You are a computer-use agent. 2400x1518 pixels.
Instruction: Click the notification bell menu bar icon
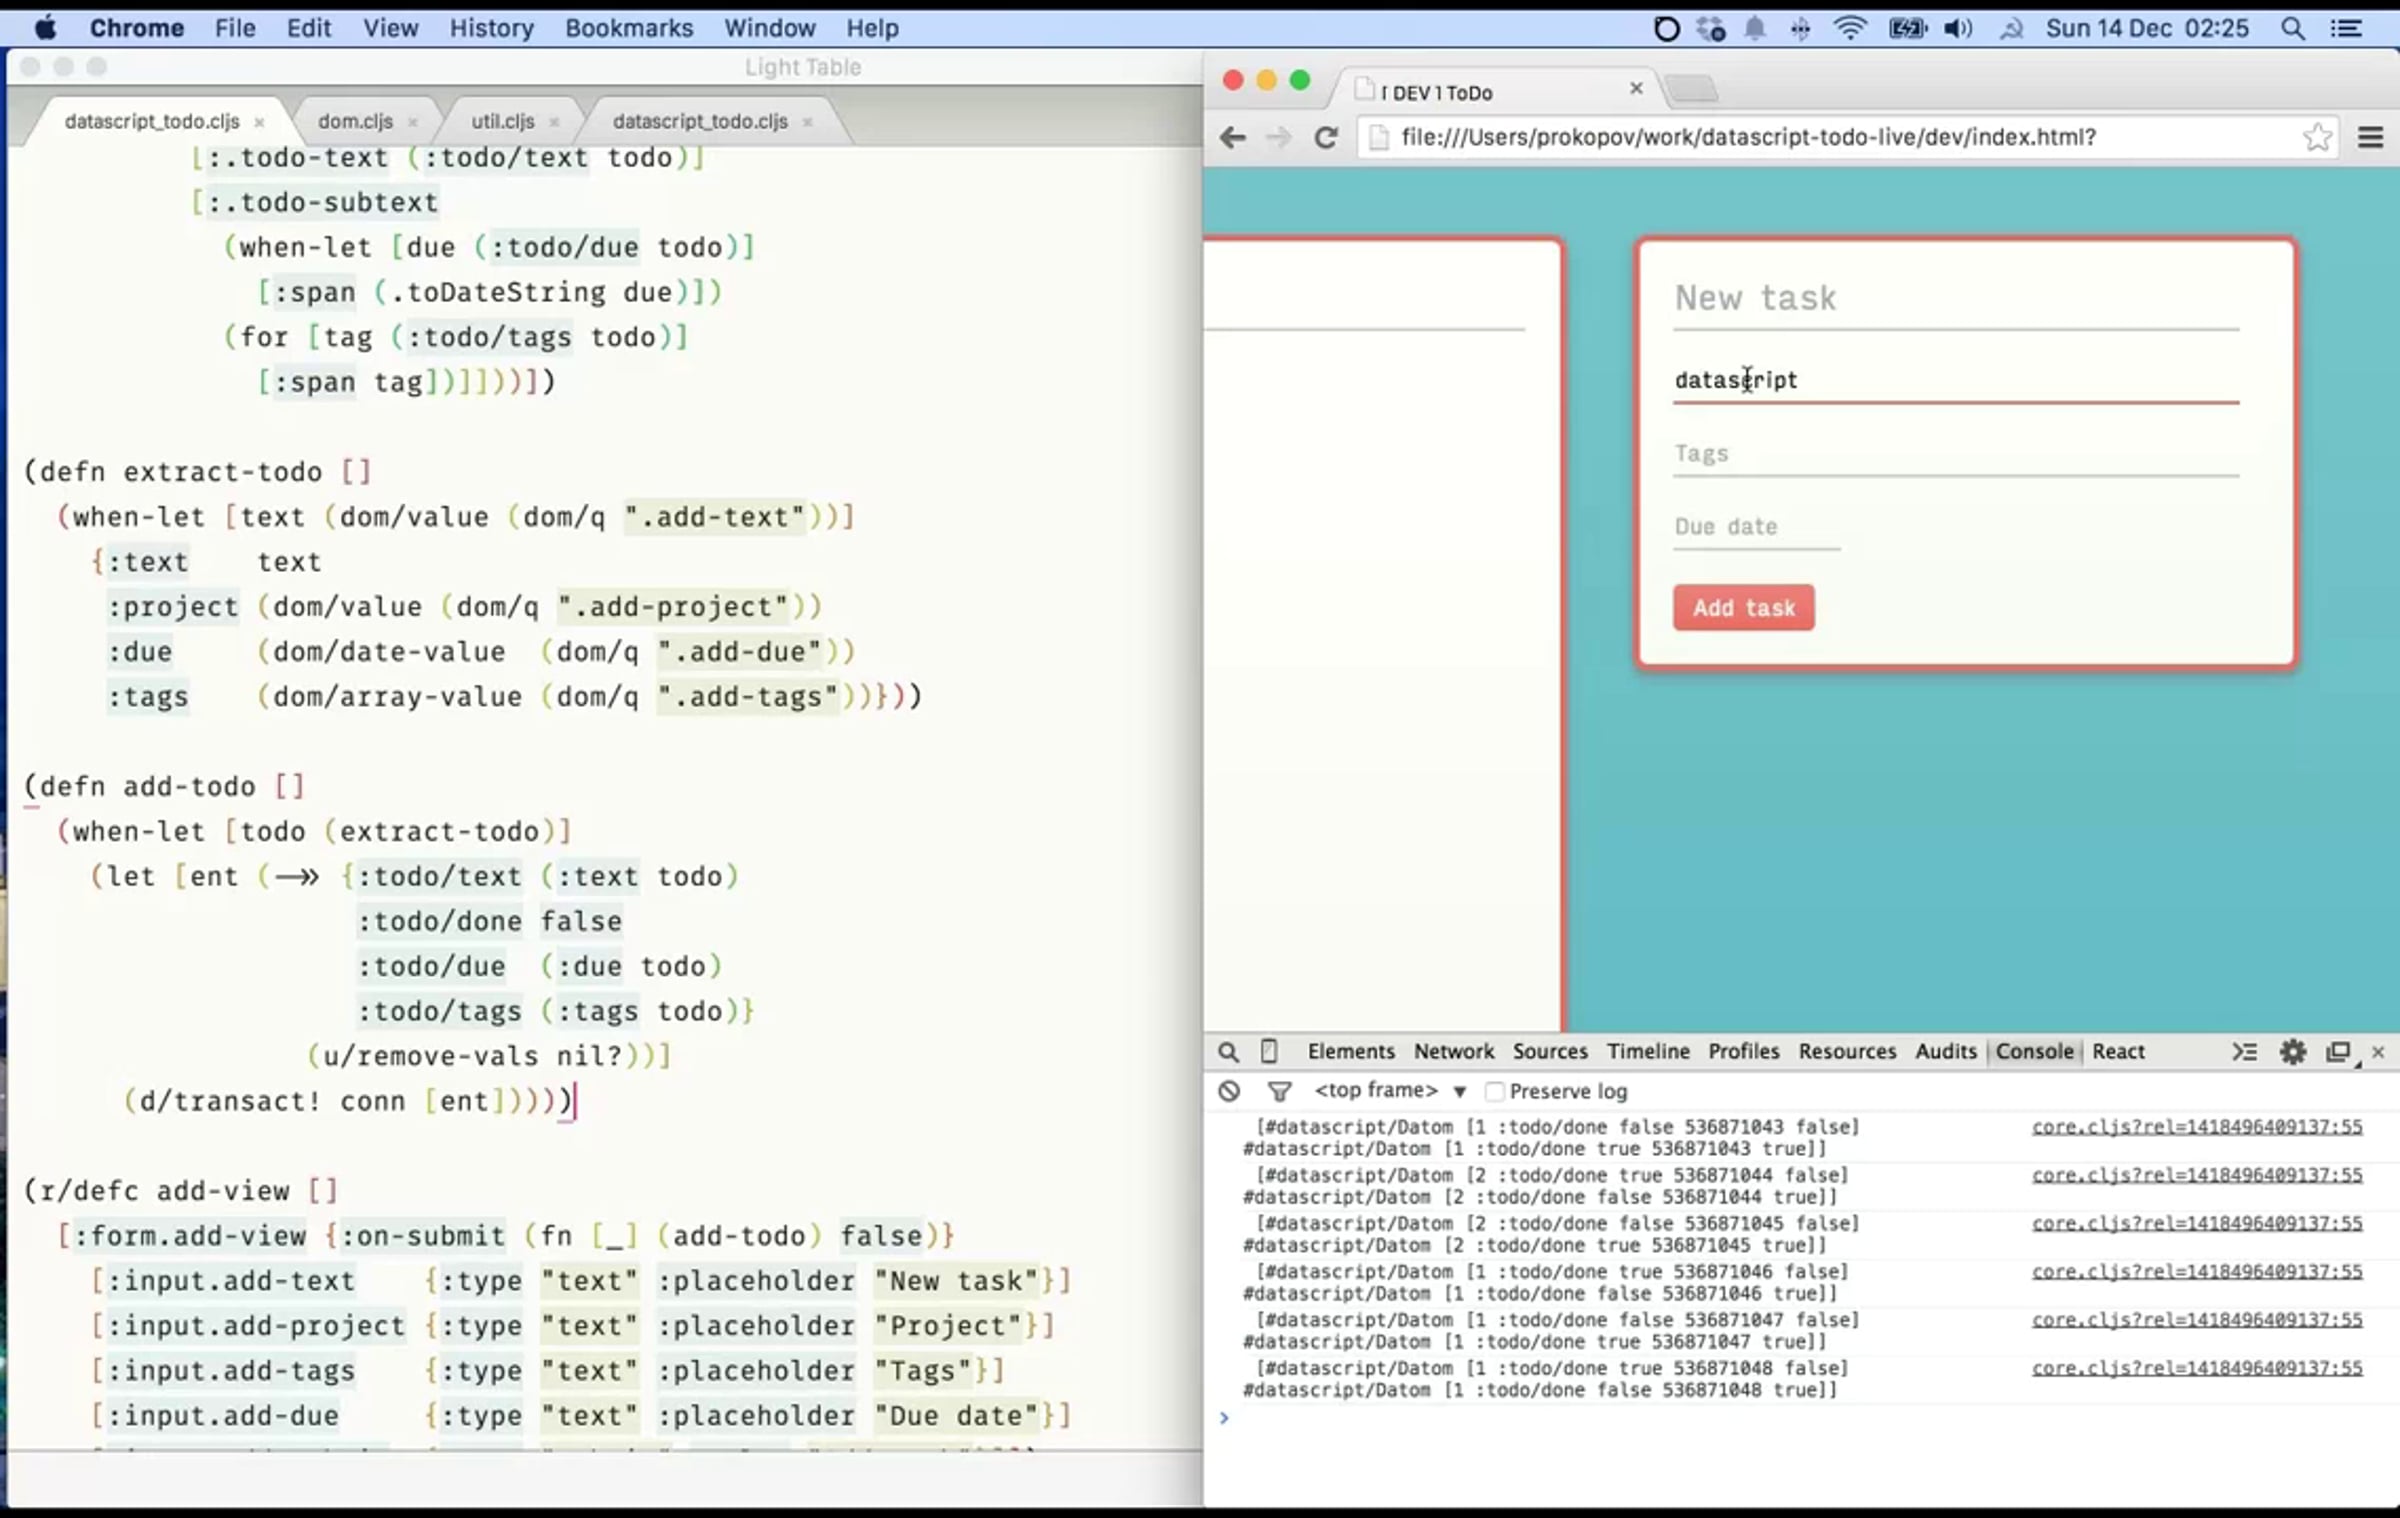pos(1755,28)
